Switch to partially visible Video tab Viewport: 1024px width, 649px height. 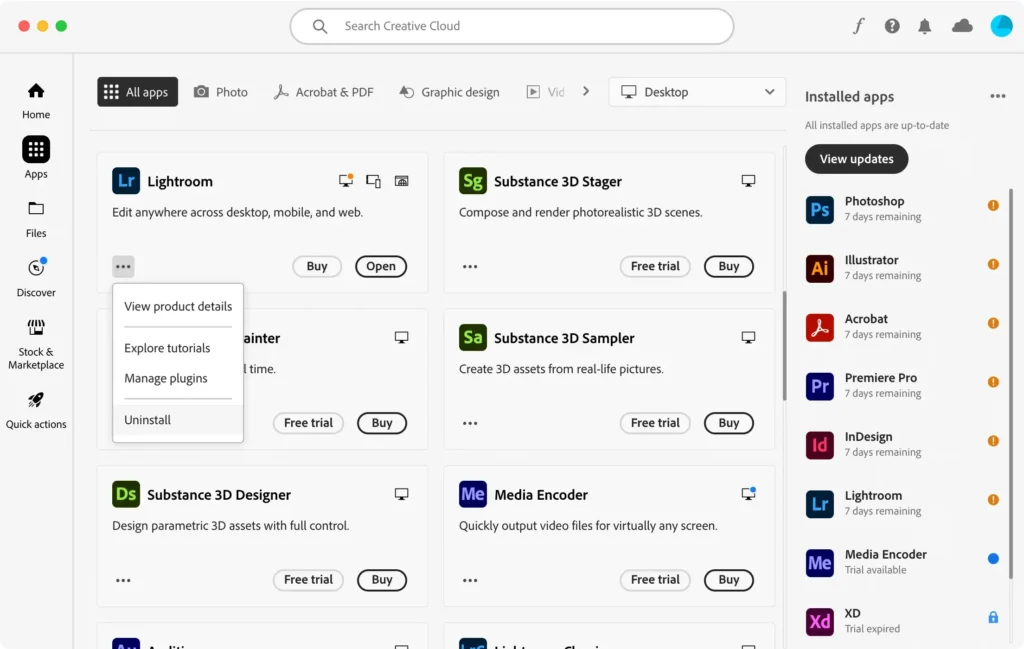coord(546,92)
